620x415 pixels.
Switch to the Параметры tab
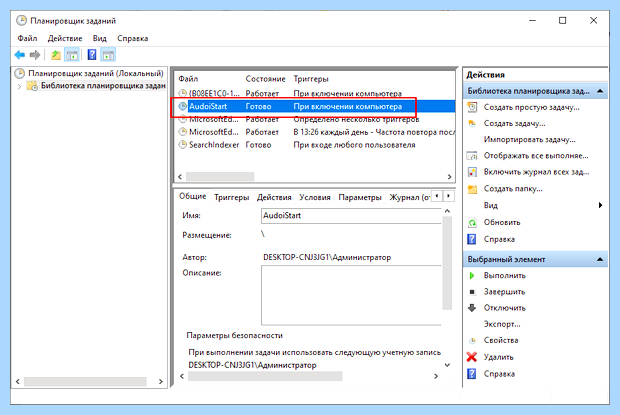pyautogui.click(x=360, y=197)
